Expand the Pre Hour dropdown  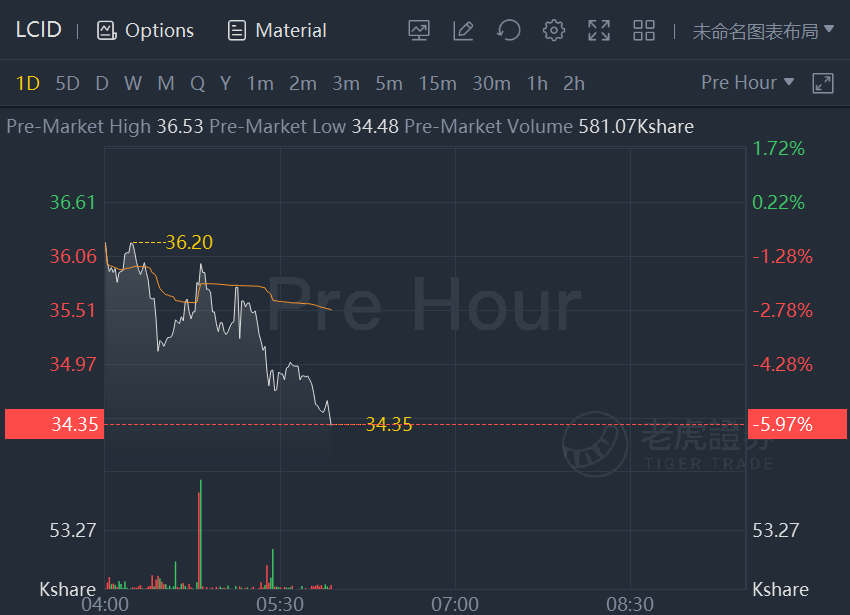point(747,82)
